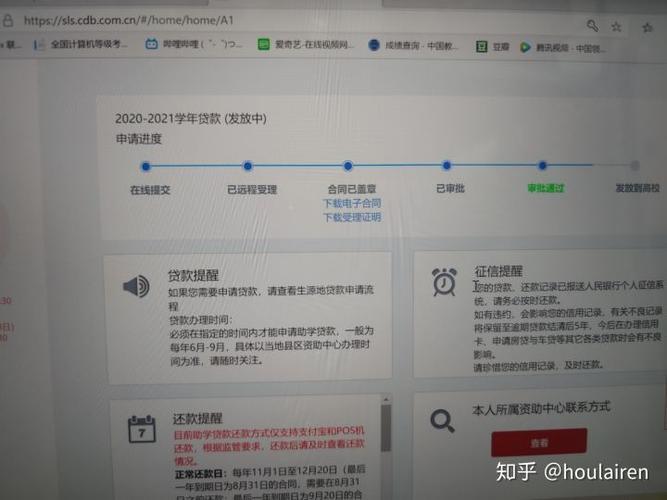Click the 成绩查询 blue round bookmark icon
This screenshot has width=667, height=500.
374,45
